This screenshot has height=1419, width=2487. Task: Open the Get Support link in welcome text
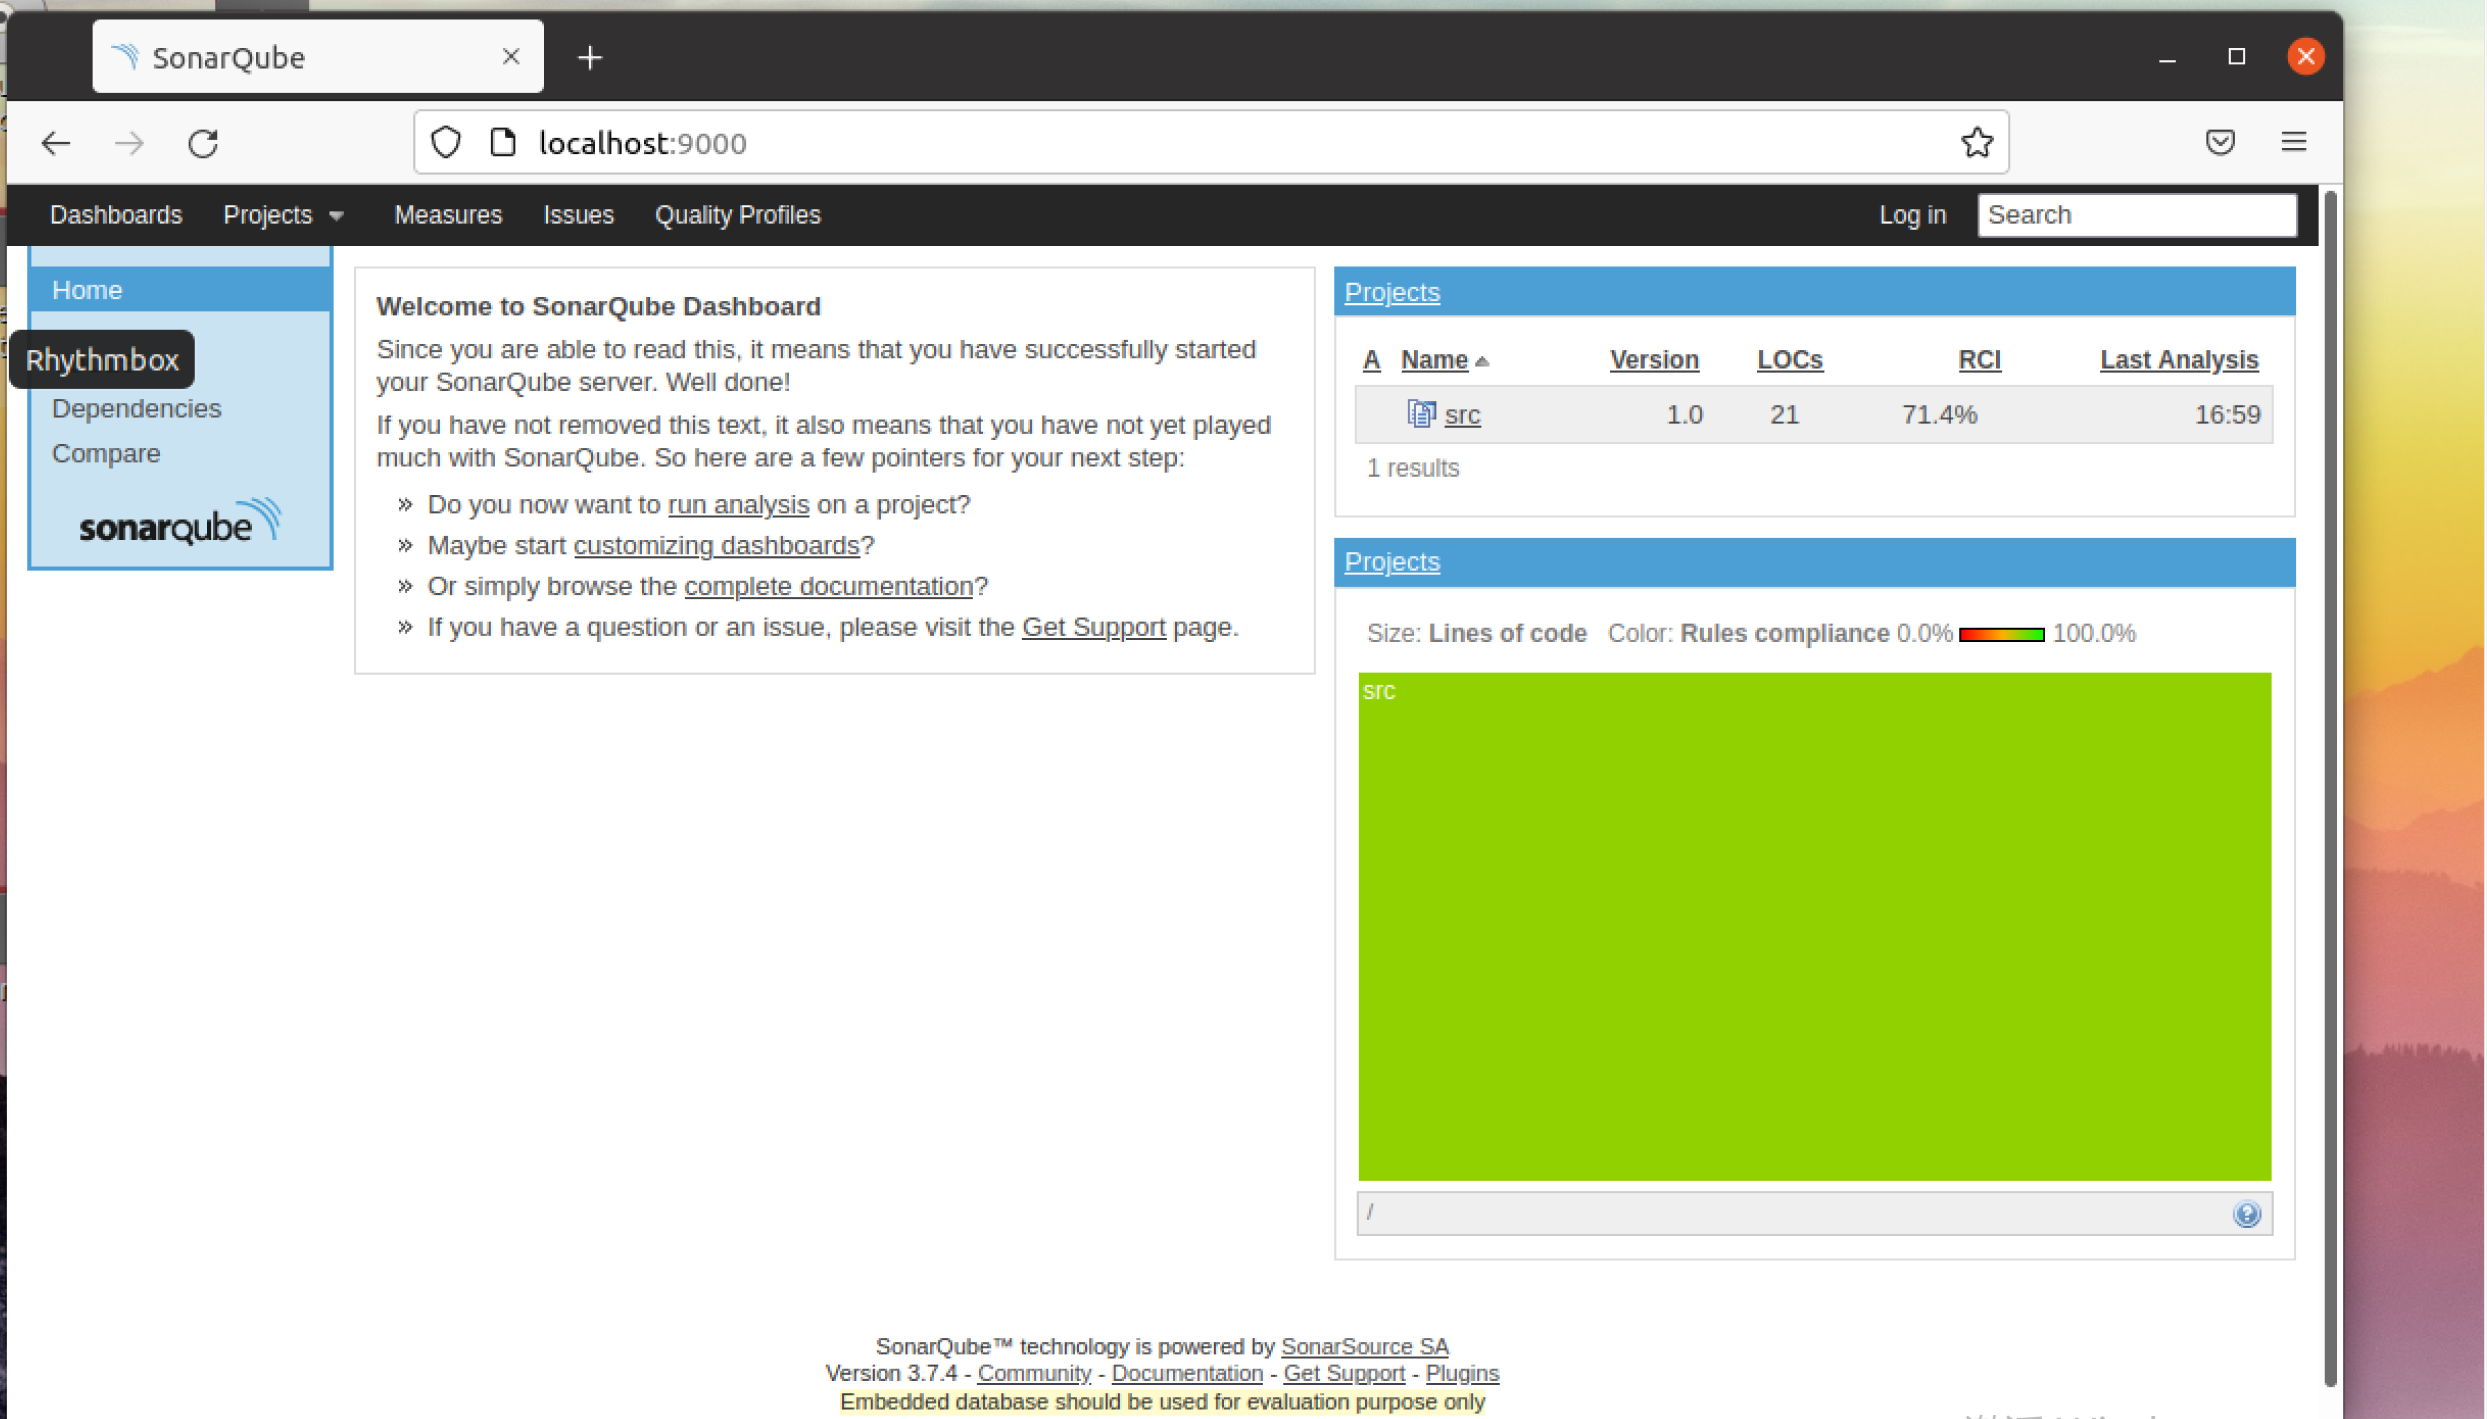1093,627
